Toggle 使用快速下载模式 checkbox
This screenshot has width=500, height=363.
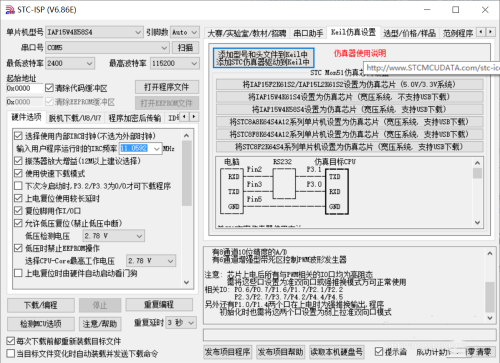18,173
